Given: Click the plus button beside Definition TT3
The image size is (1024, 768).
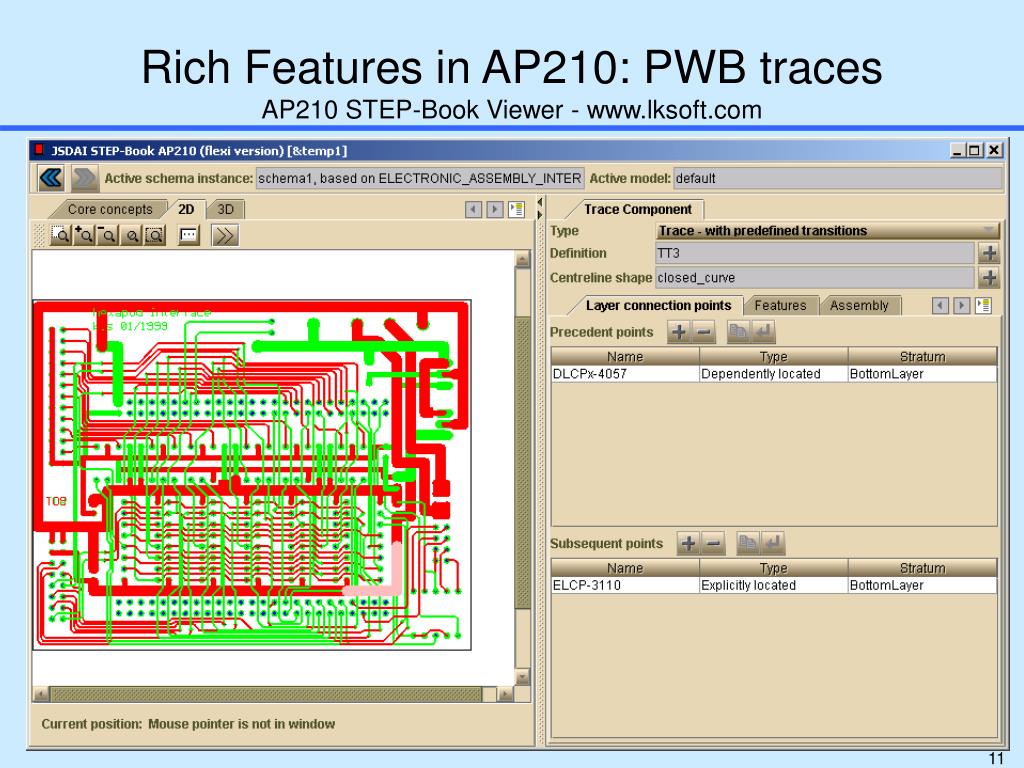Looking at the screenshot, I should pos(989,253).
